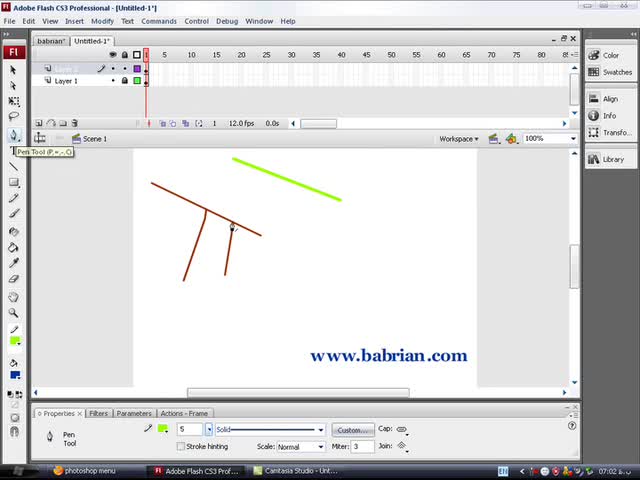Open the 100% zoom dropdown
640x480 pixels.
[573, 139]
